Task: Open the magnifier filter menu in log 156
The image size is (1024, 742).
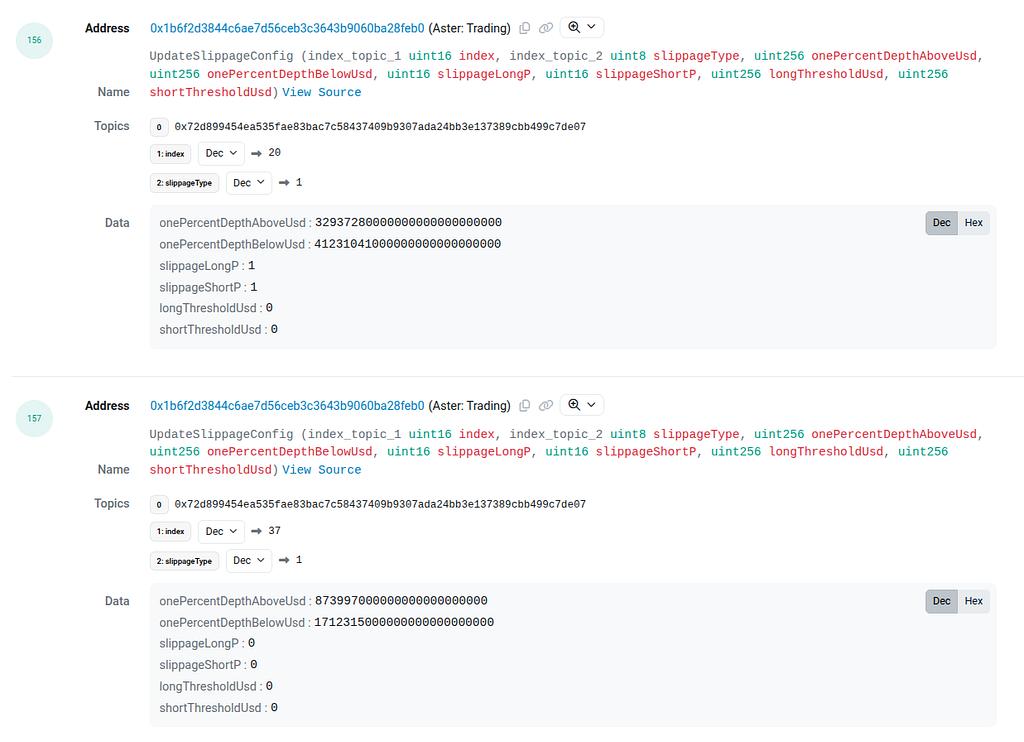Action: (x=581, y=28)
